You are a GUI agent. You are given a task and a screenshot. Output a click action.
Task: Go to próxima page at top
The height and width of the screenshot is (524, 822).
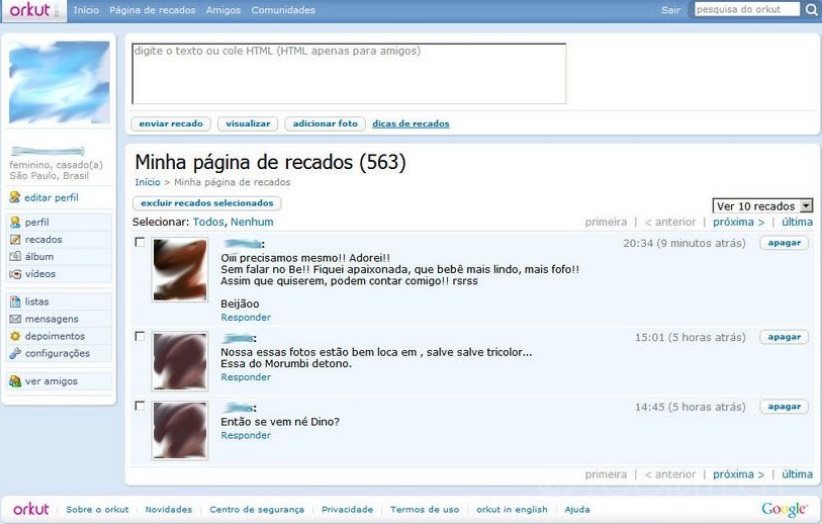(739, 222)
